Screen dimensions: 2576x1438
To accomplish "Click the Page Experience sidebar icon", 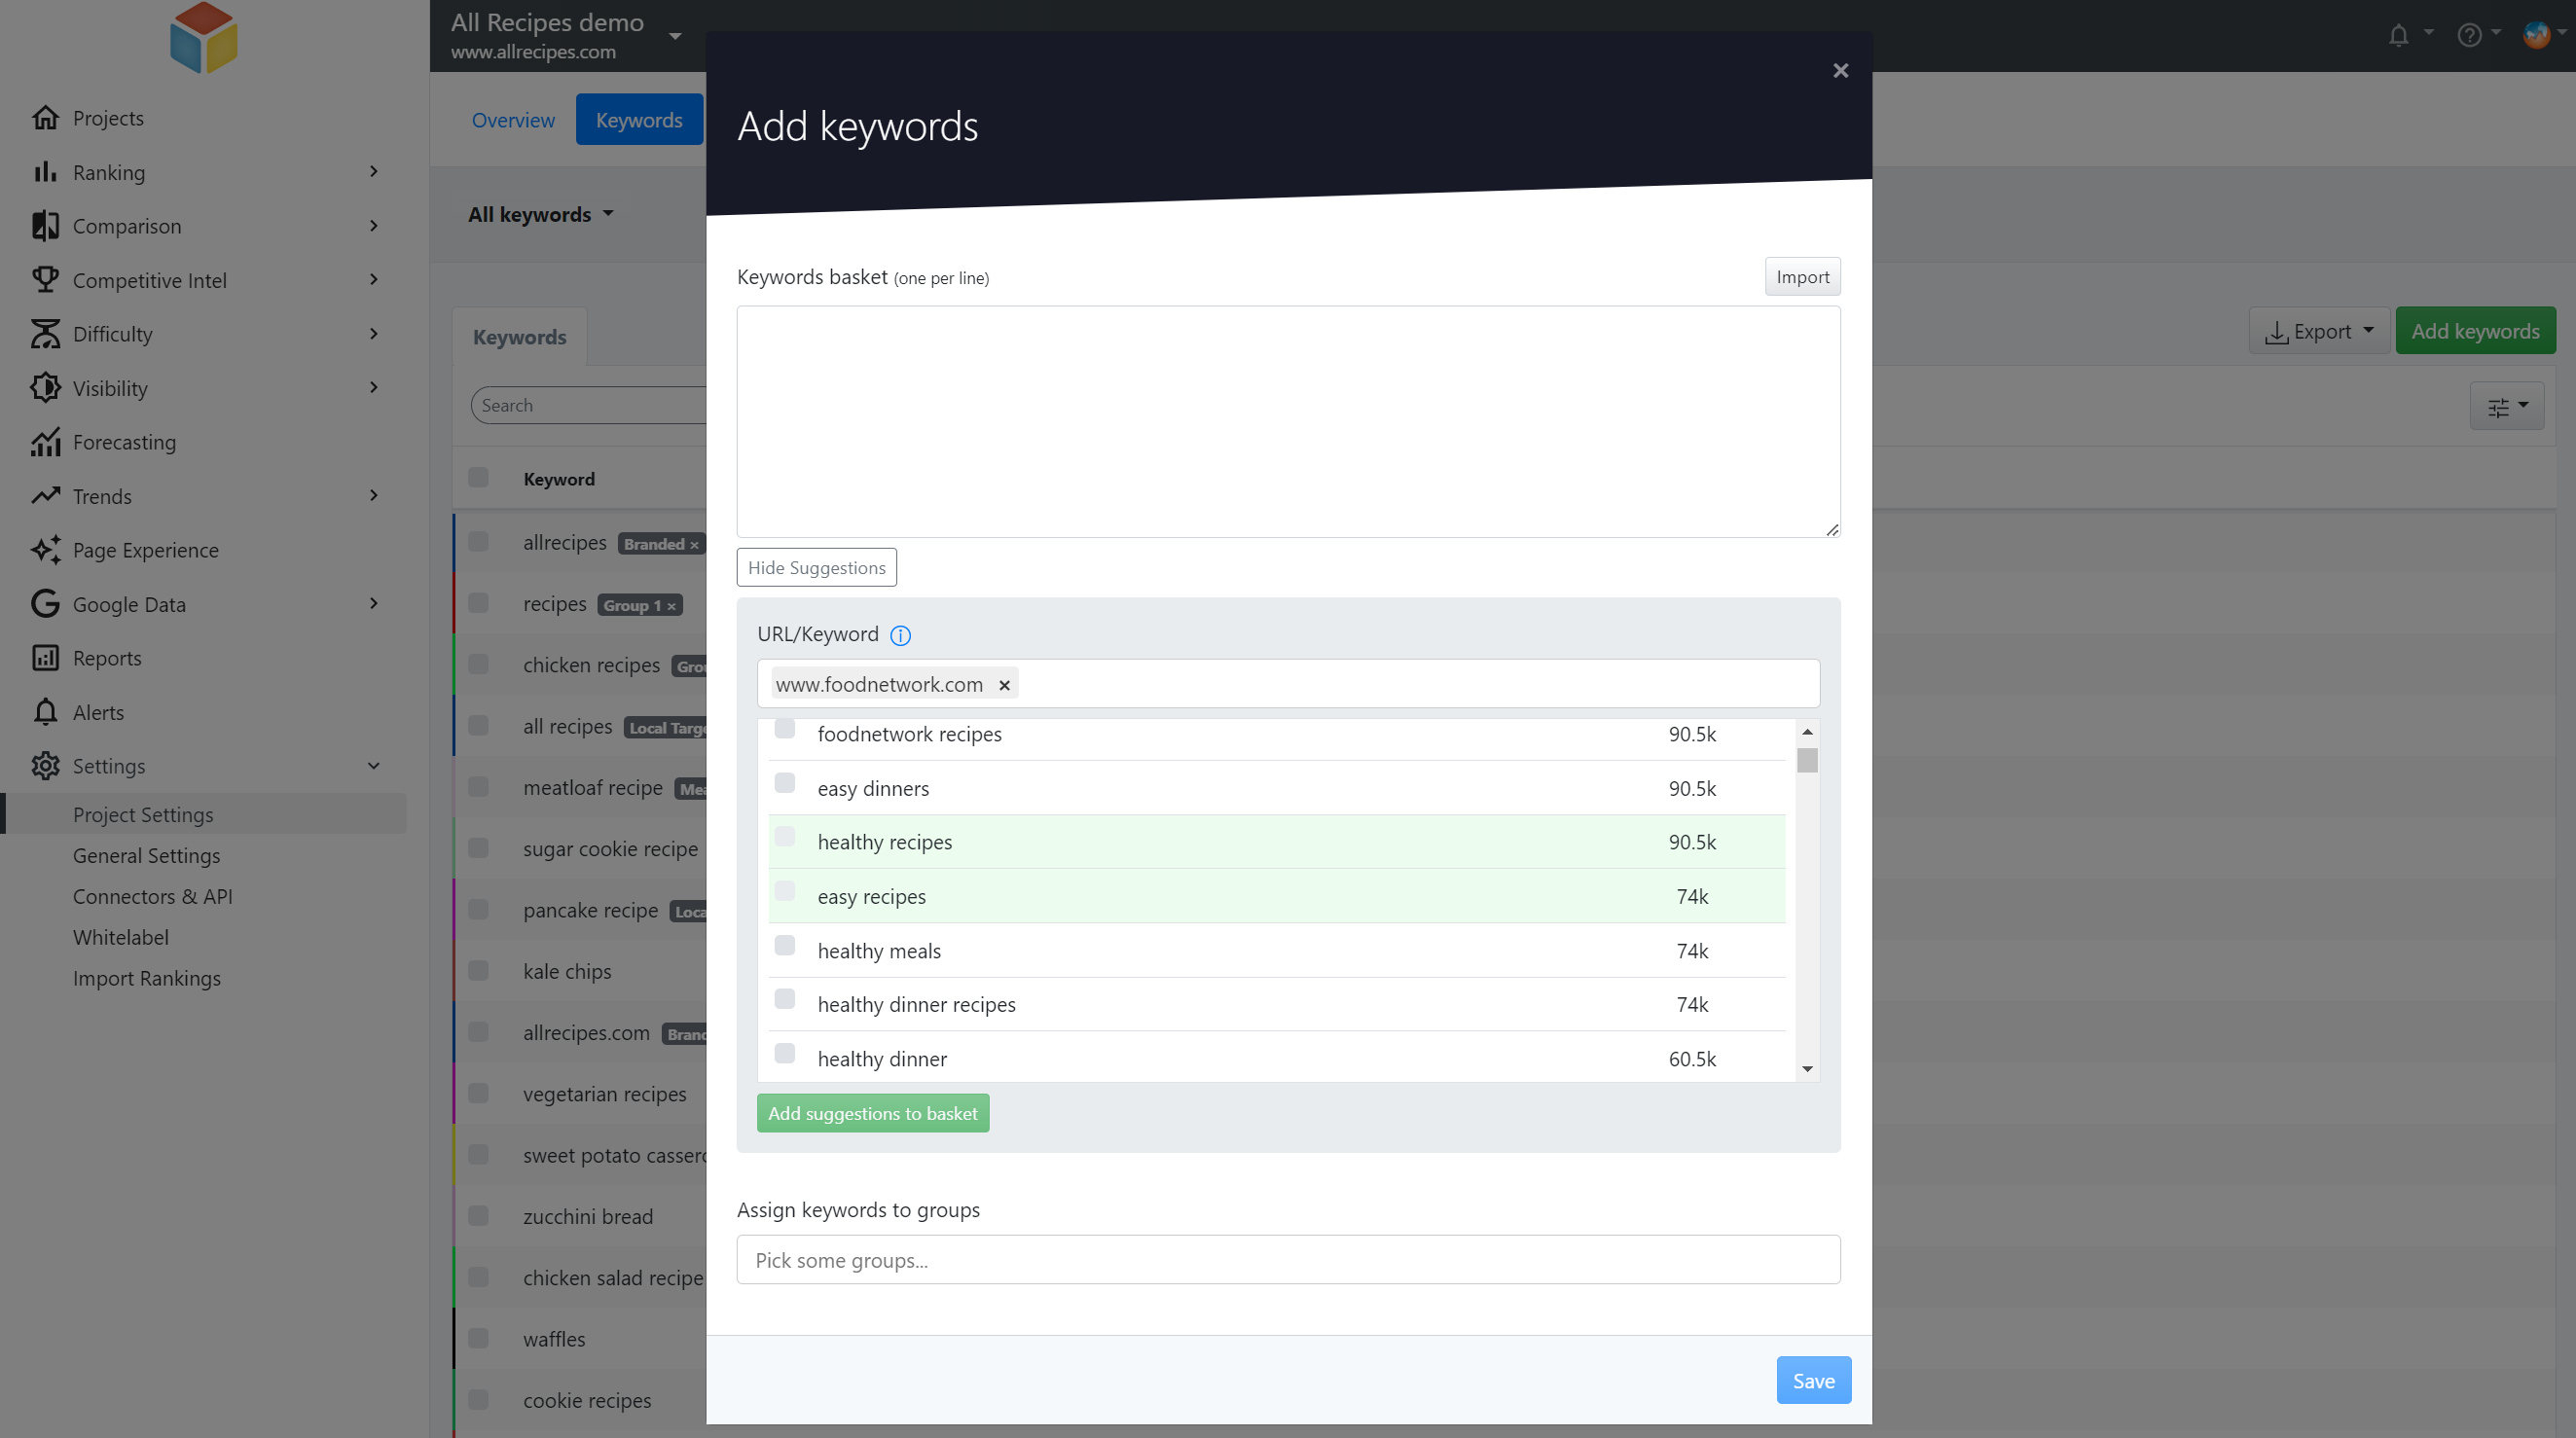I will tap(45, 550).
